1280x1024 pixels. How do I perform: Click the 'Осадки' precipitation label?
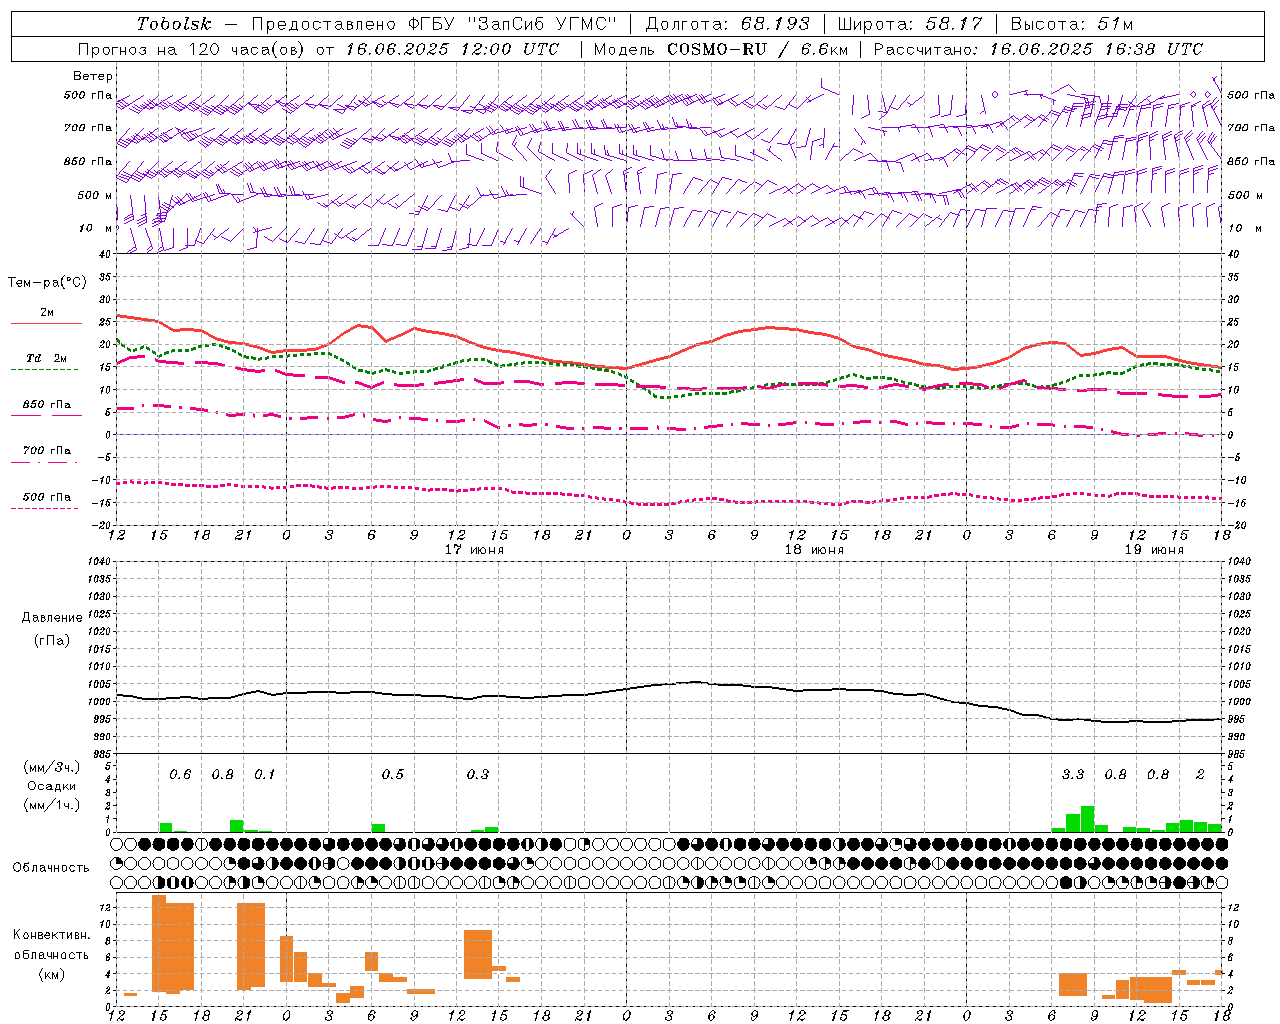click(x=51, y=786)
